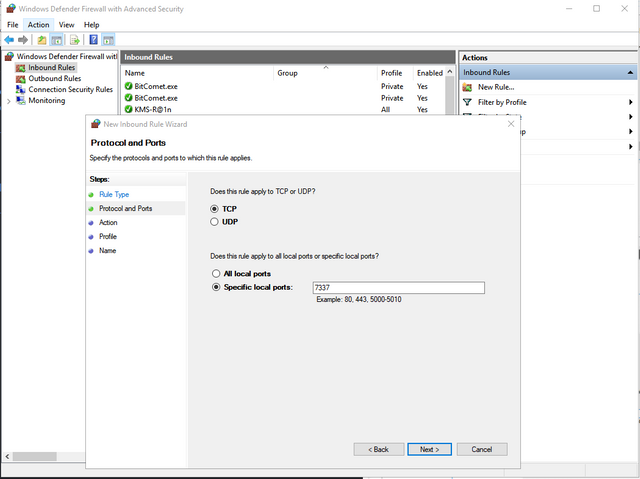Click the Filter by Profile funnel icon
The image size is (640, 479).
coord(467,102)
